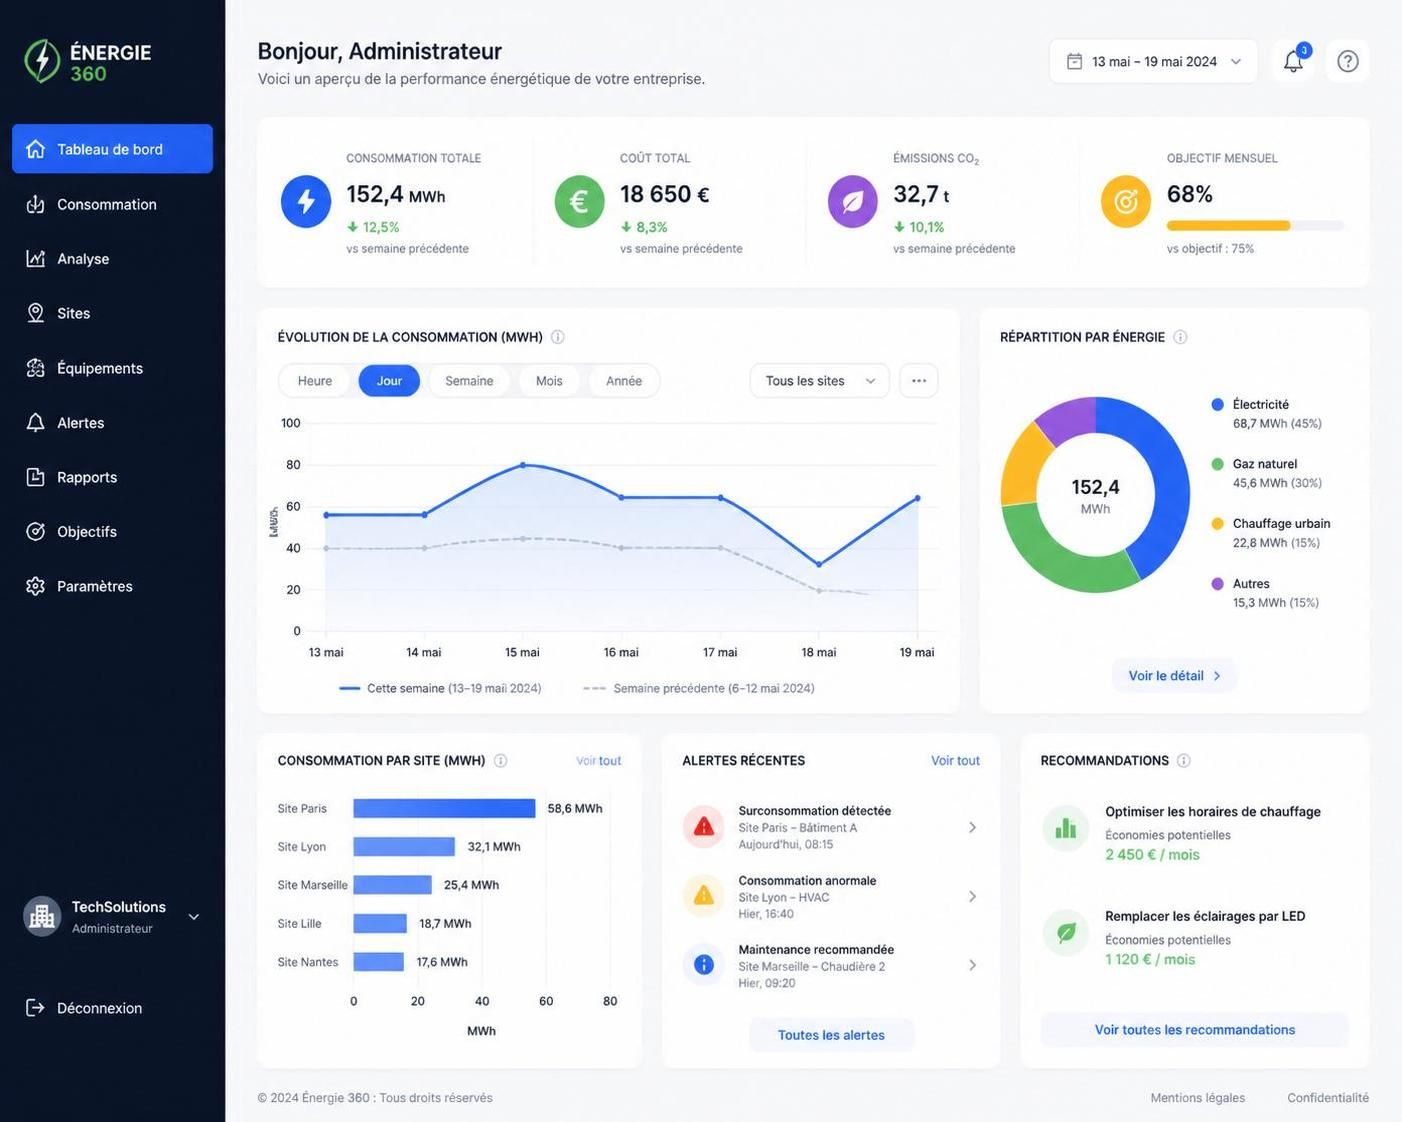
Task: Expand Consommation anormale alert chevron
Action: coord(972,896)
